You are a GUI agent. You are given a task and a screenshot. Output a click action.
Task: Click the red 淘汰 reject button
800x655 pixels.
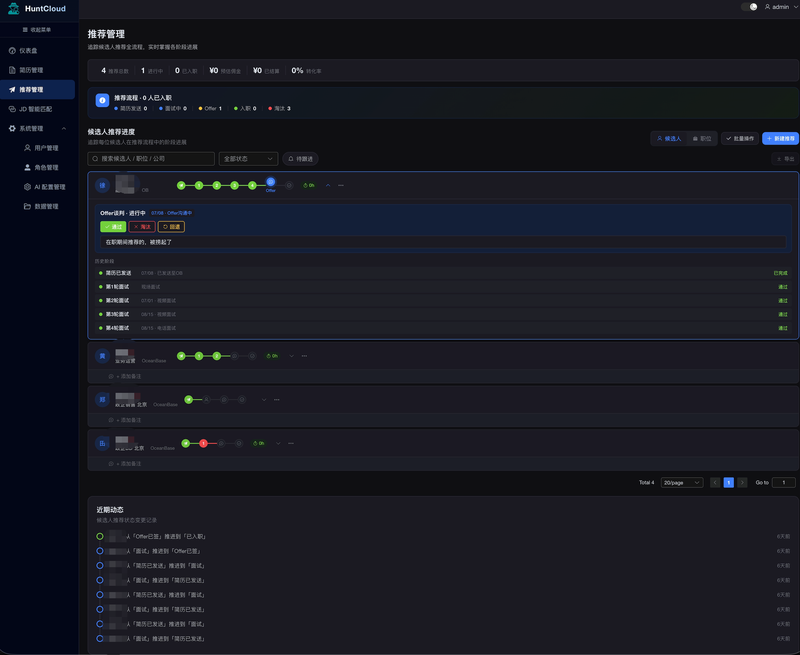click(x=142, y=226)
